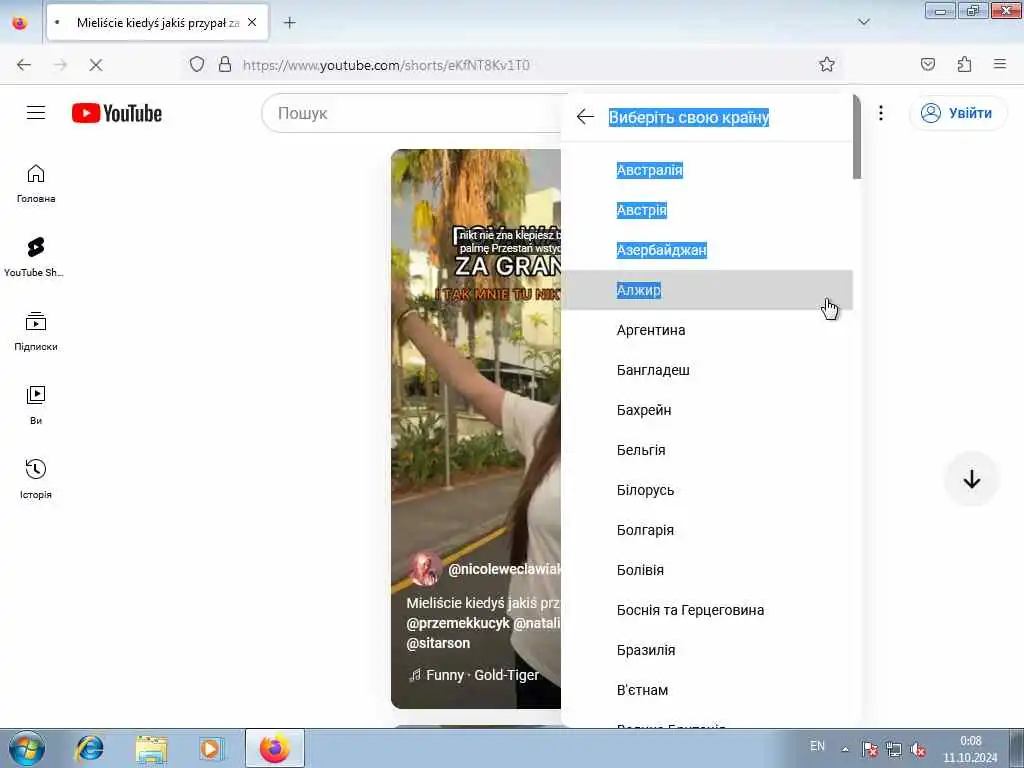Open YouTube Shorts in sidebar
1024x768 pixels.
tap(36, 257)
